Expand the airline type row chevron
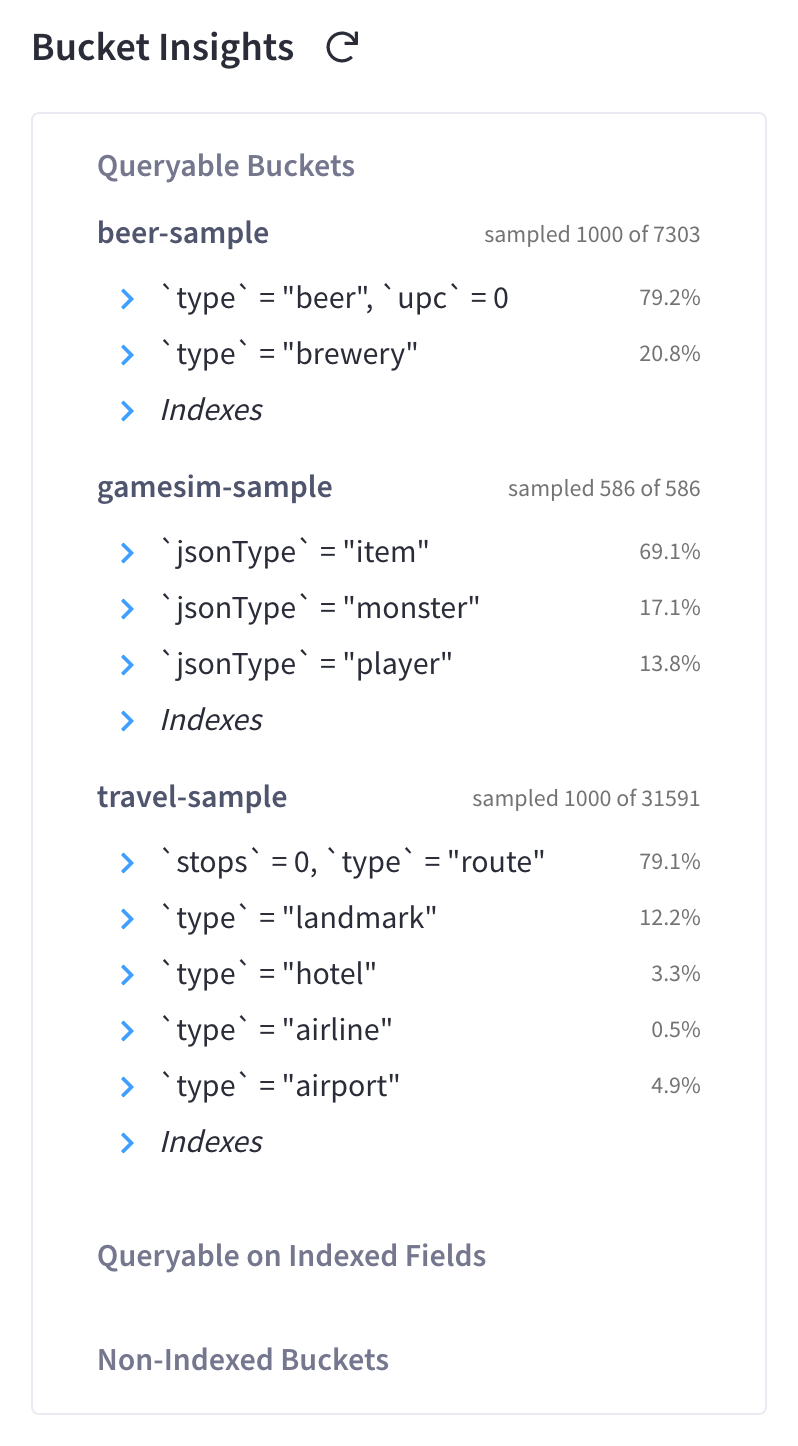This screenshot has width=798, height=1446. coord(127,1030)
